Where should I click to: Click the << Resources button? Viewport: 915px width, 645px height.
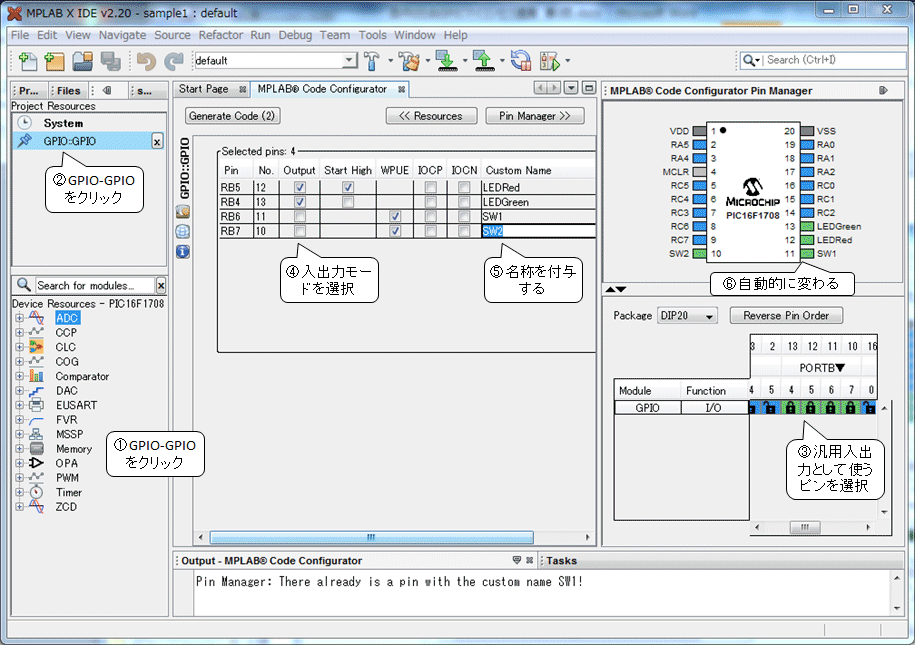click(431, 116)
